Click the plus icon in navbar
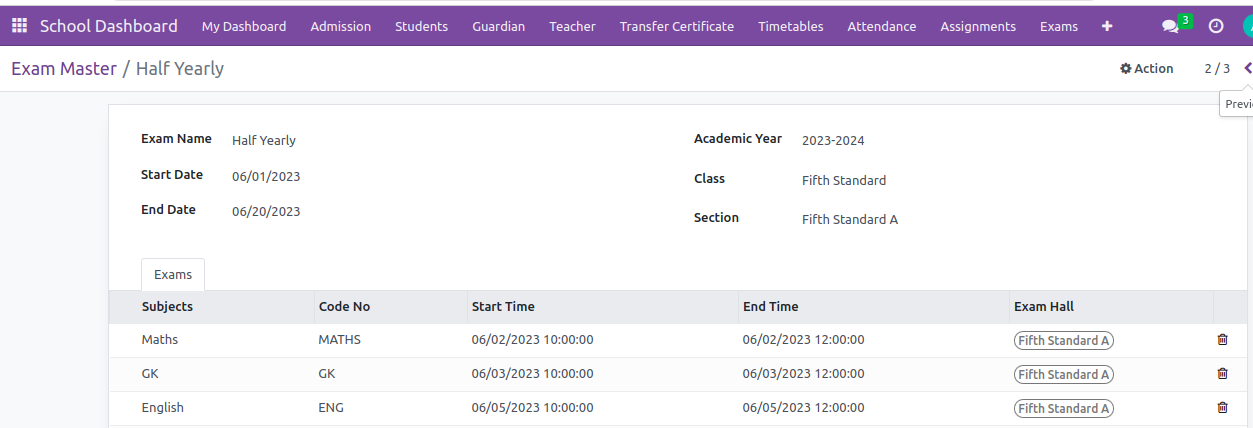 1107,26
